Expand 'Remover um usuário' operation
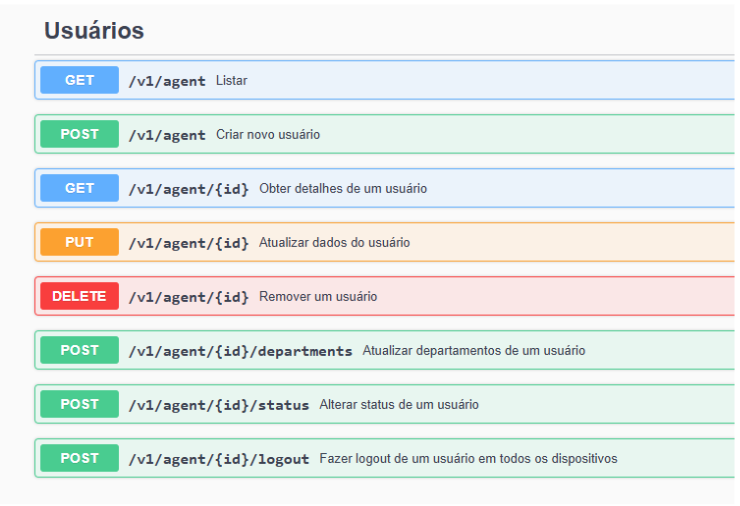The height and width of the screenshot is (506, 740). coord(318,297)
